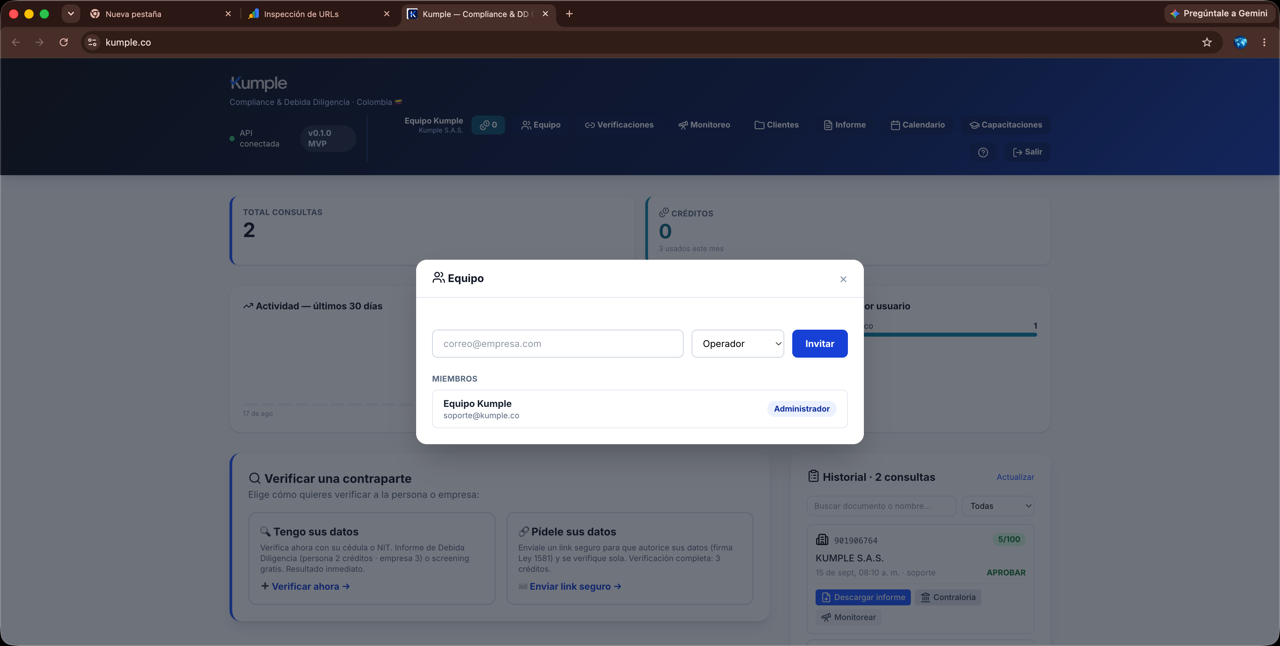Screen dimensions: 1280x646
Task: Open the Todas filter dropdown
Action: coord(1001,506)
